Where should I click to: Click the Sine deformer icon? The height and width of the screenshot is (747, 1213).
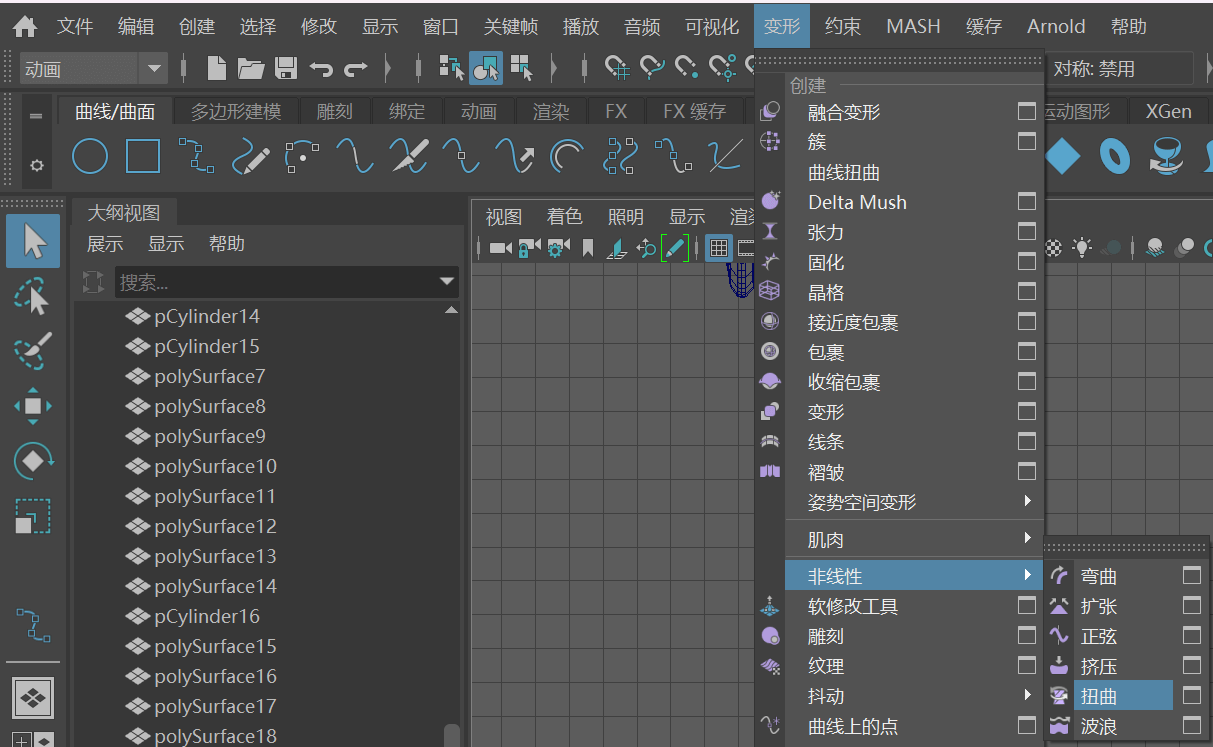1059,636
